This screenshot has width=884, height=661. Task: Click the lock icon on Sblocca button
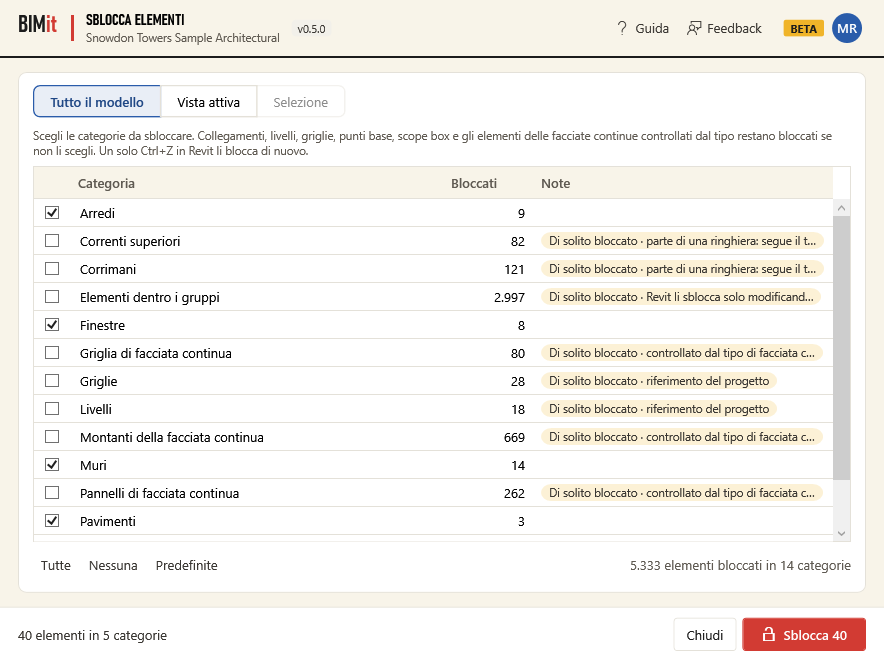pyautogui.click(x=768, y=634)
